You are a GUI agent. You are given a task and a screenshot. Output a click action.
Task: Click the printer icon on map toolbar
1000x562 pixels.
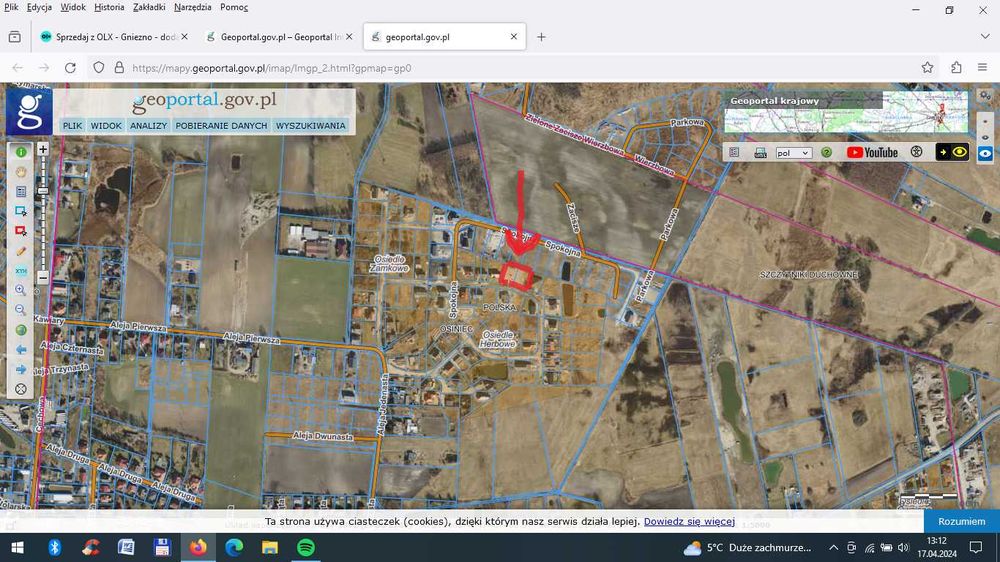760,152
